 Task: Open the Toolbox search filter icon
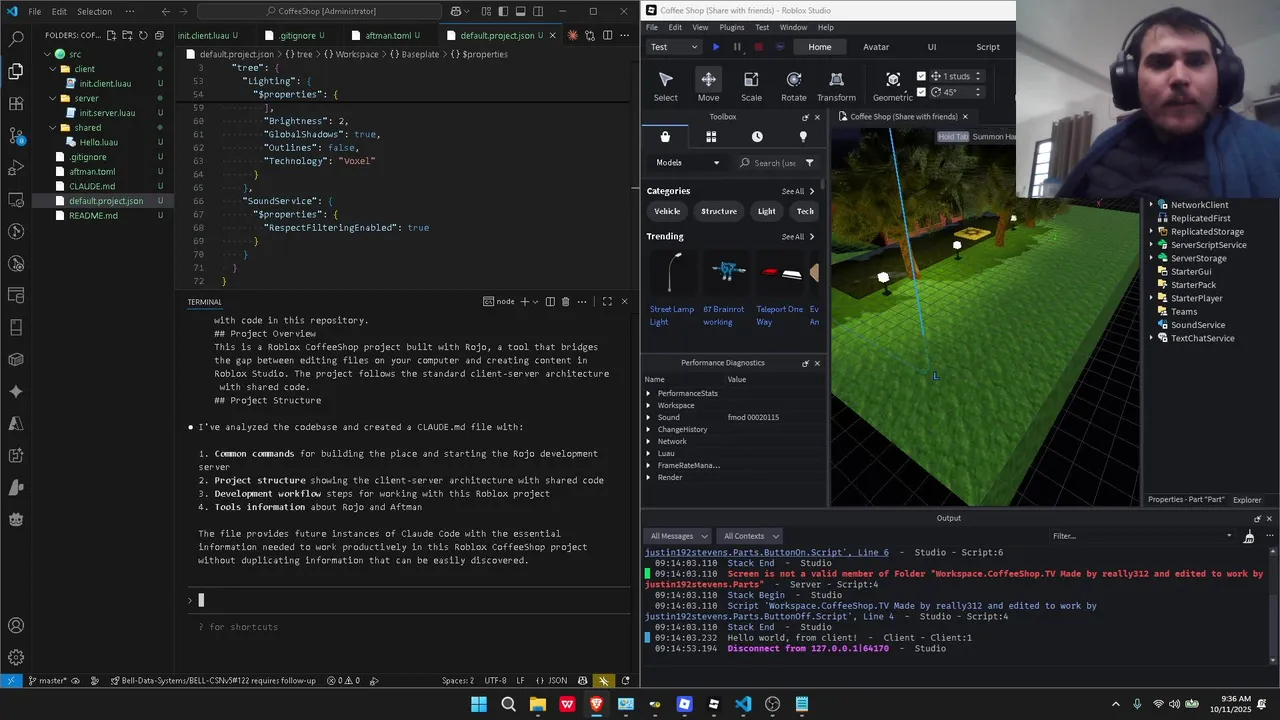coord(809,163)
